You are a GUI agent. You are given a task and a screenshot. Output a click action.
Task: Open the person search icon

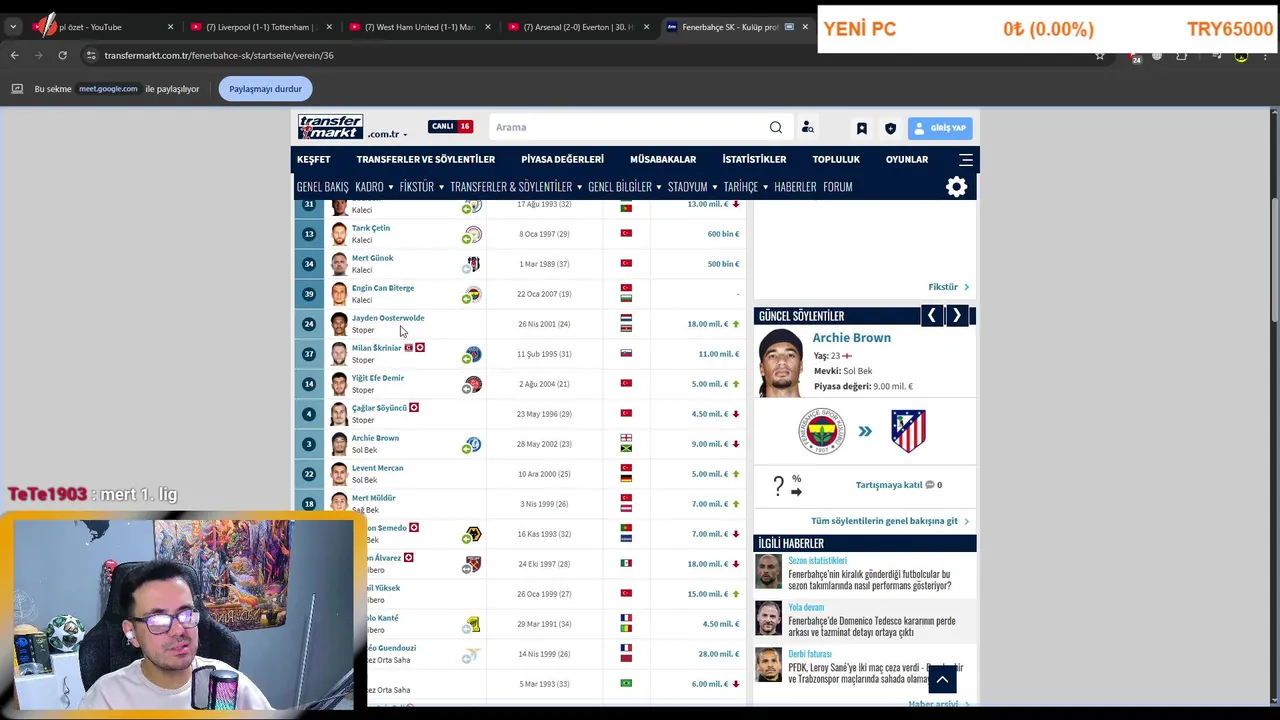(808, 127)
